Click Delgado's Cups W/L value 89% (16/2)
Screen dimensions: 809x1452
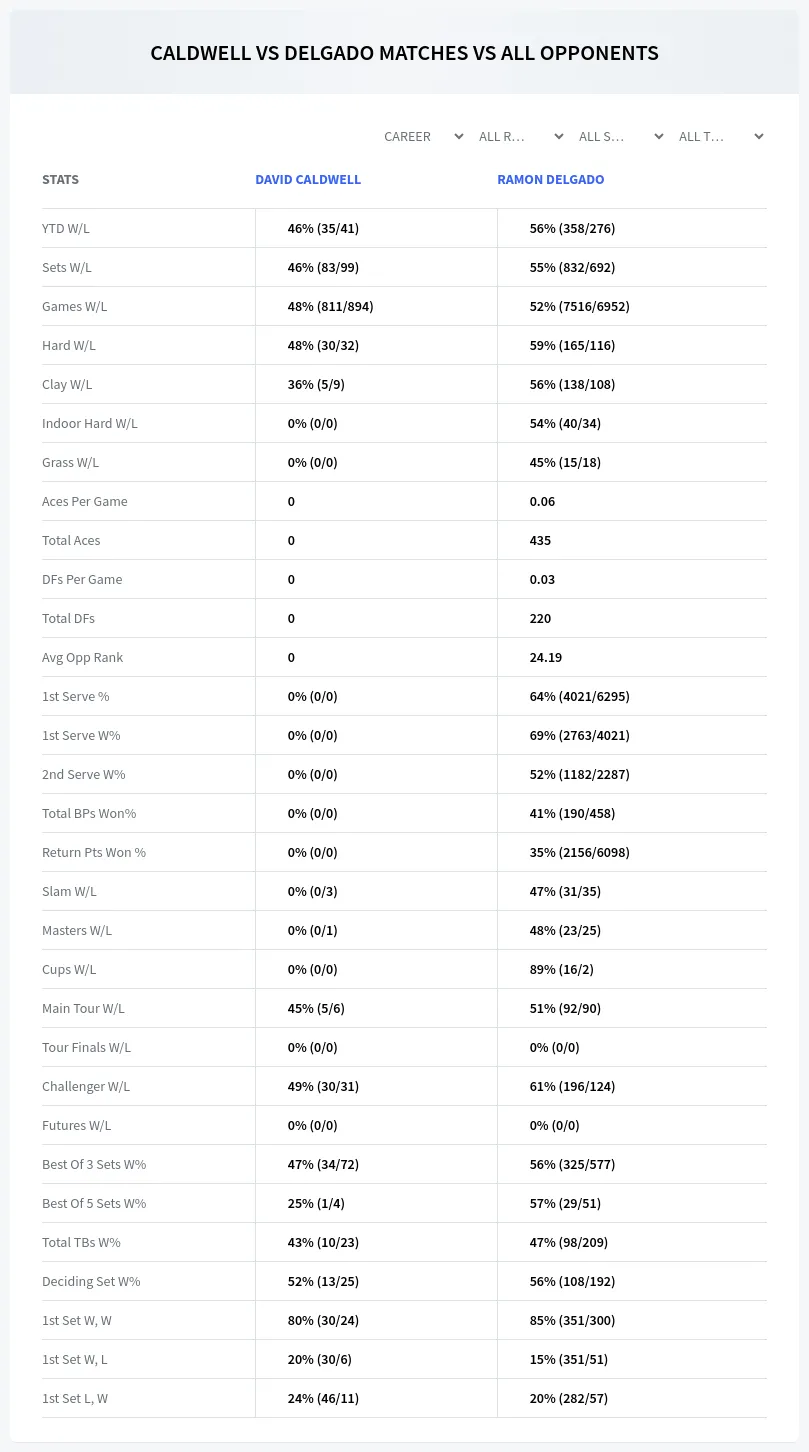pyautogui.click(x=562, y=969)
